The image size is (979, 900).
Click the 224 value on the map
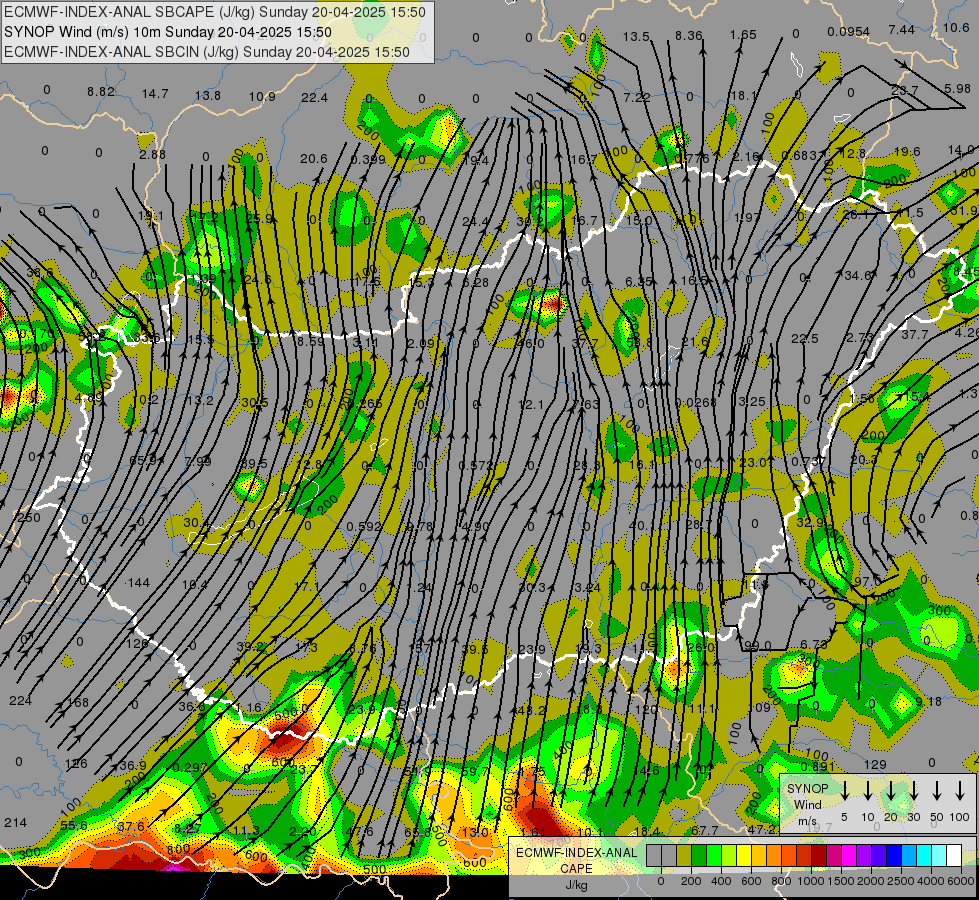coord(21,701)
